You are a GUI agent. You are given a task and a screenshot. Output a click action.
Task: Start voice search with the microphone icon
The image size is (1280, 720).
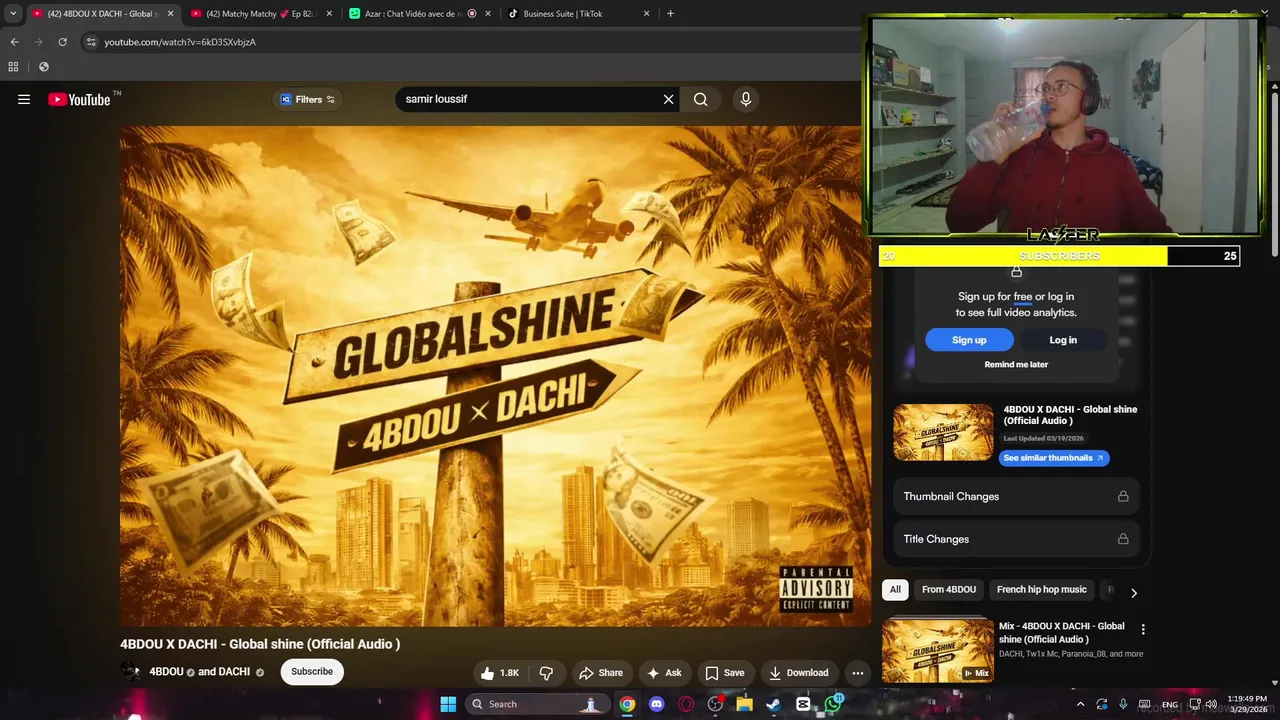(745, 99)
